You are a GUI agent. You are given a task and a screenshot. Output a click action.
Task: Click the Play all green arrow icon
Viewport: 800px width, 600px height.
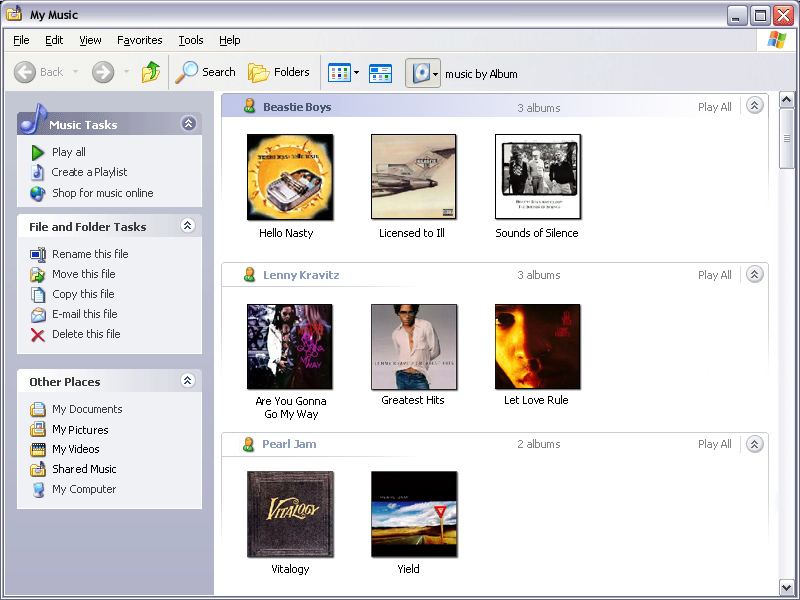pos(37,153)
